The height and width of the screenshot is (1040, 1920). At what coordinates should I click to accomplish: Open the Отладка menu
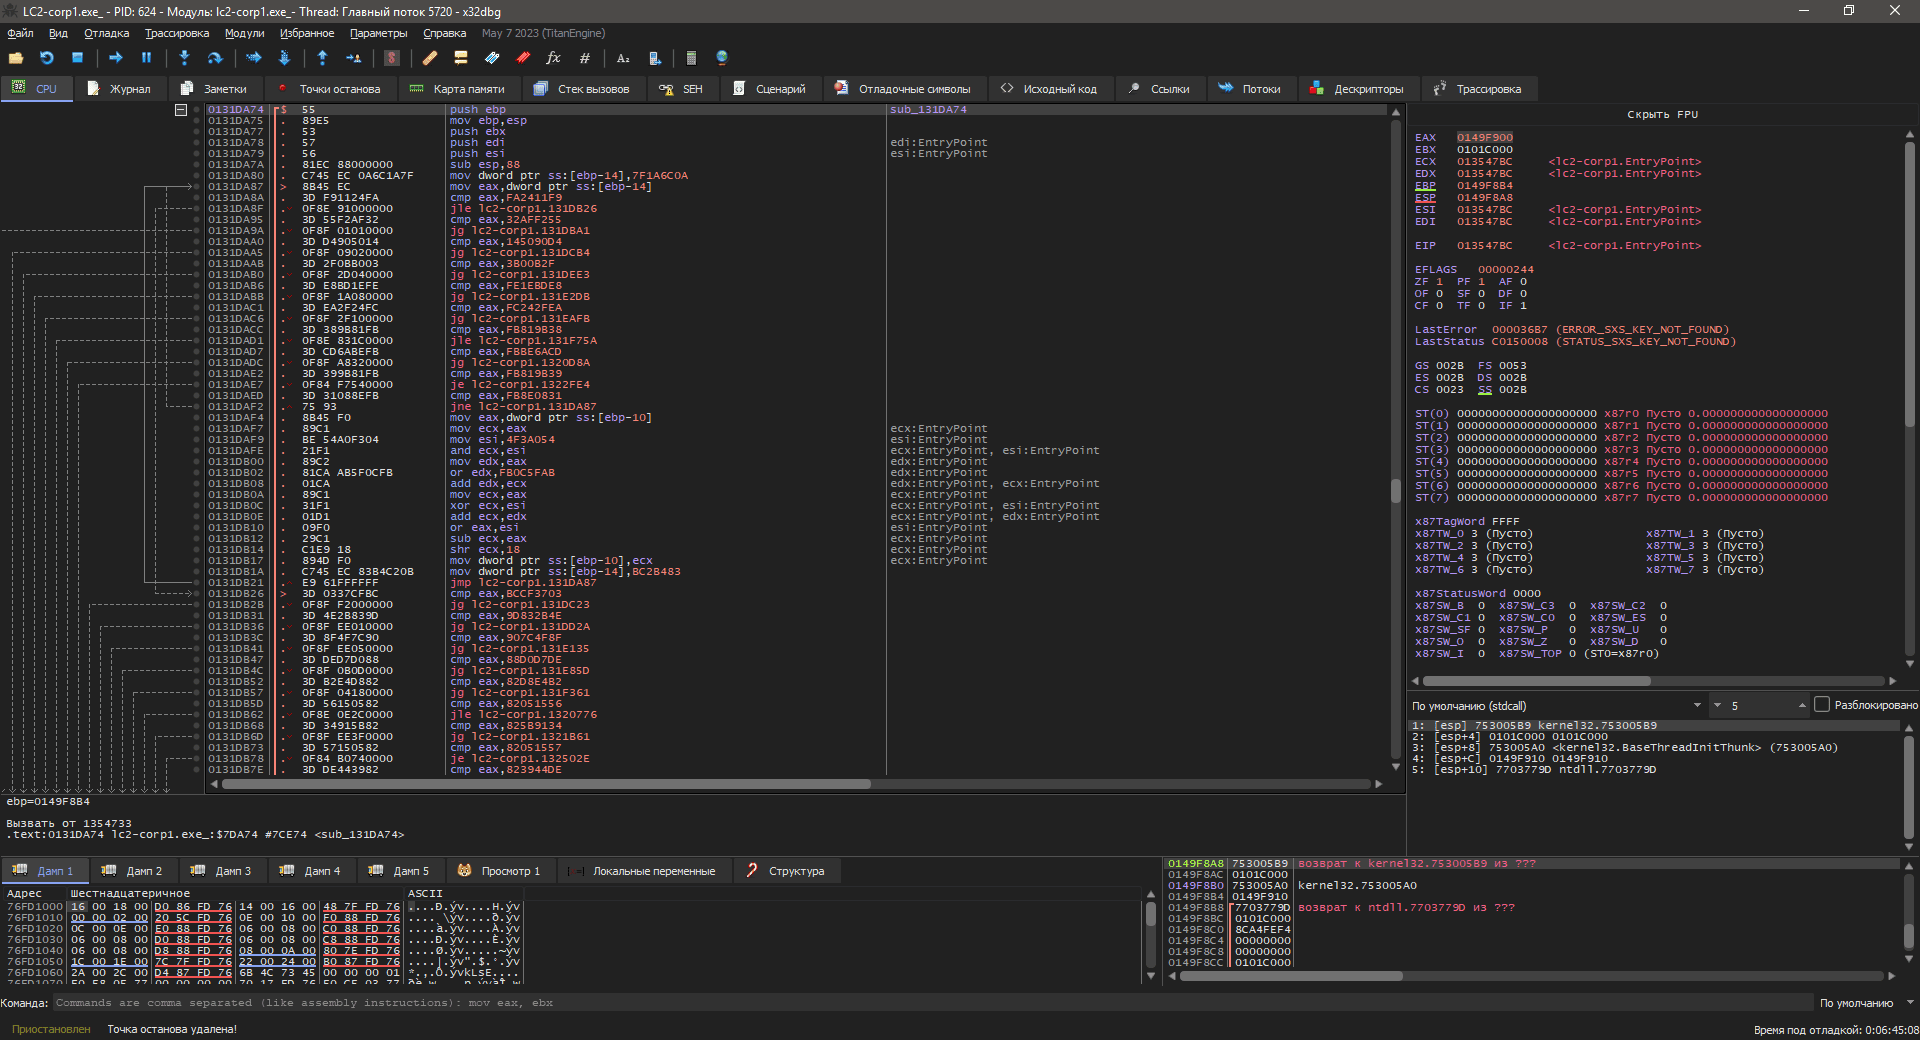pyautogui.click(x=106, y=33)
